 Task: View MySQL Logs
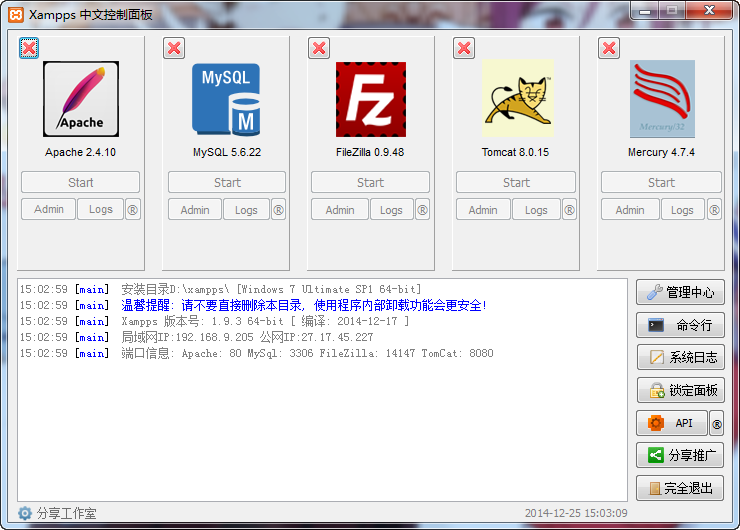tap(246, 210)
